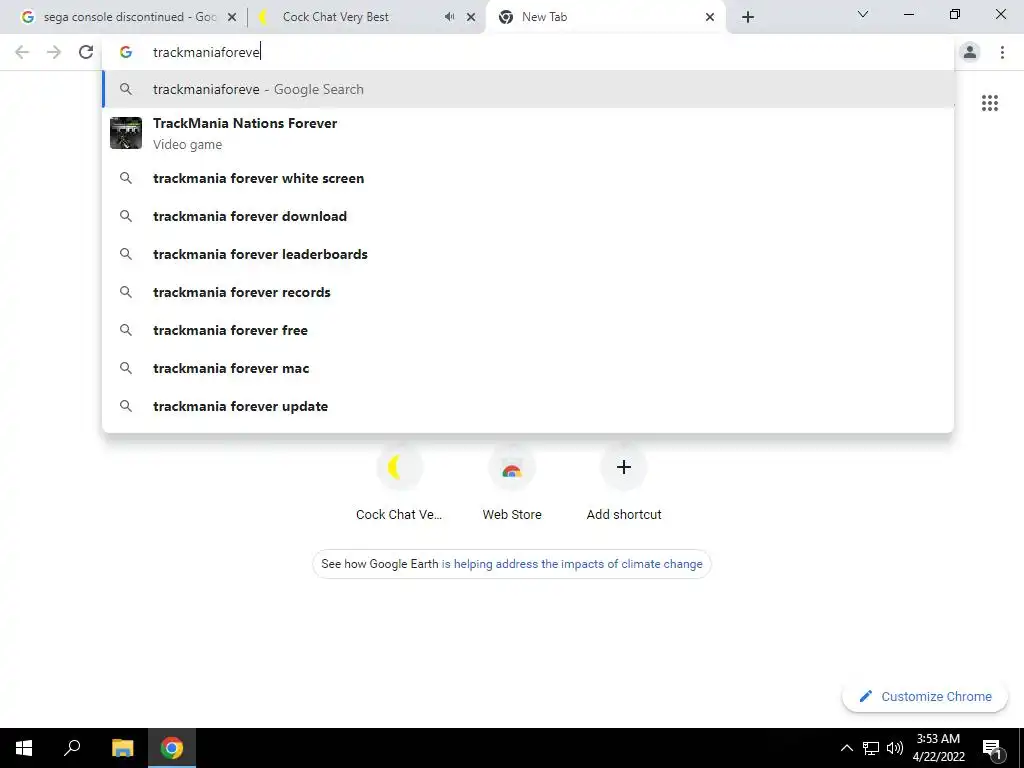Open the Windows Start menu

pyautogui.click(x=24, y=748)
